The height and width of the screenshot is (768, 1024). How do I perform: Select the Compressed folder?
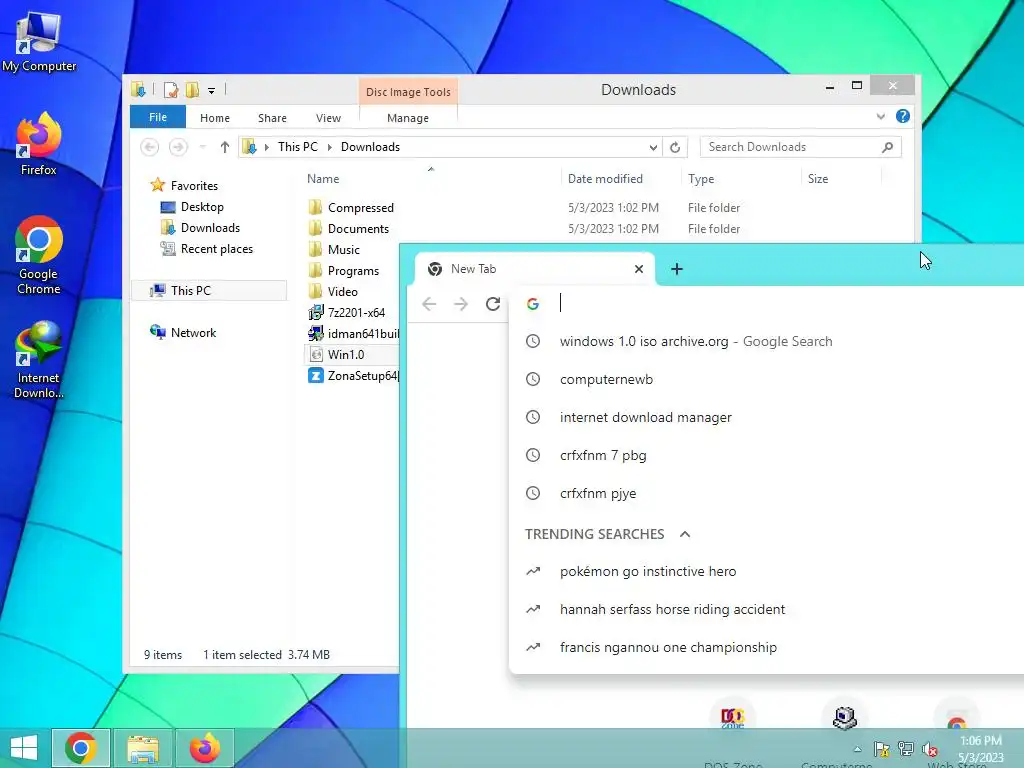(x=360, y=208)
